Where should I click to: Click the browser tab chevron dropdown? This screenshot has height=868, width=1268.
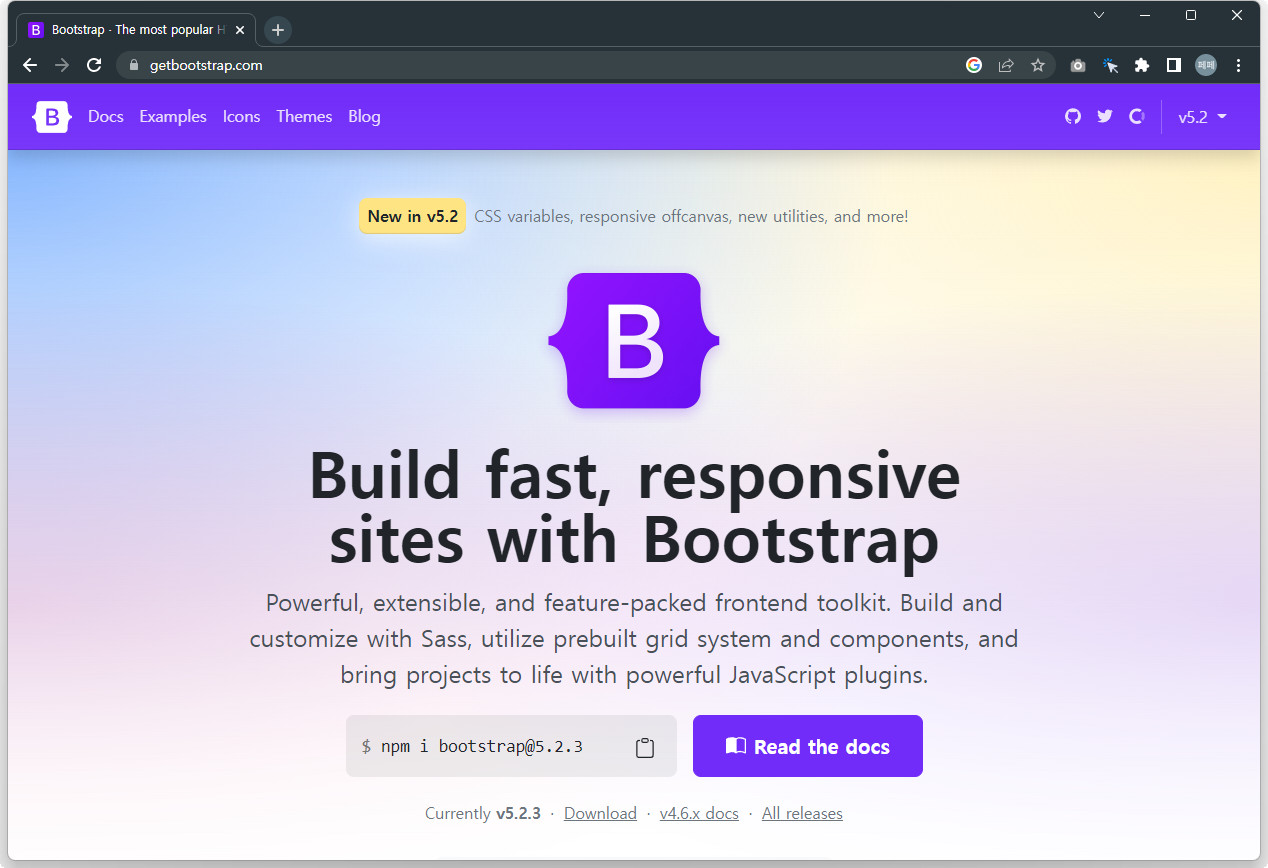coord(1098,15)
